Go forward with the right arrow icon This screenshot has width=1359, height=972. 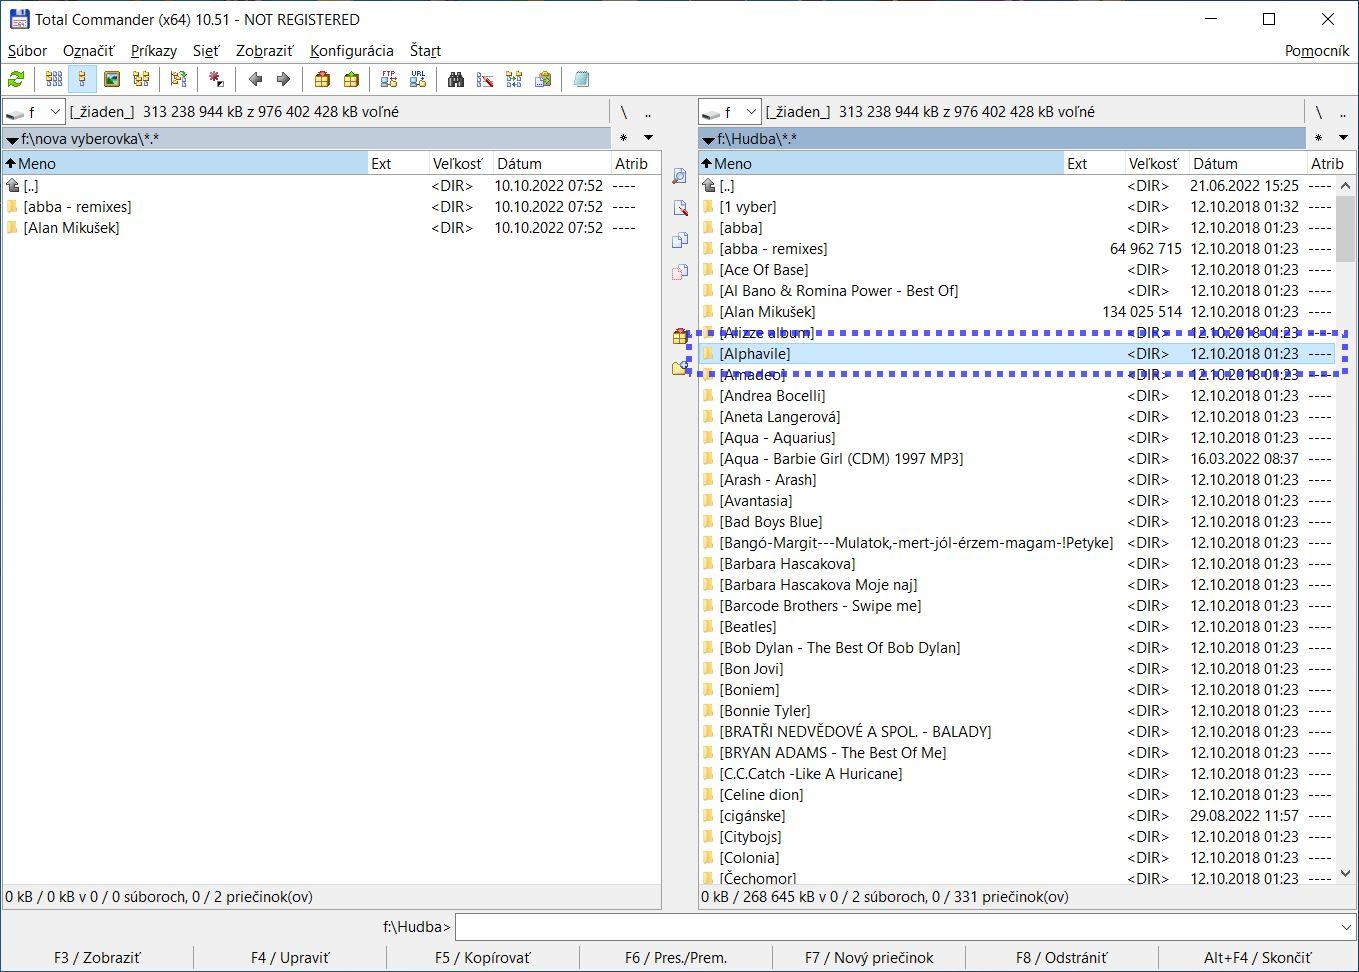pos(283,79)
